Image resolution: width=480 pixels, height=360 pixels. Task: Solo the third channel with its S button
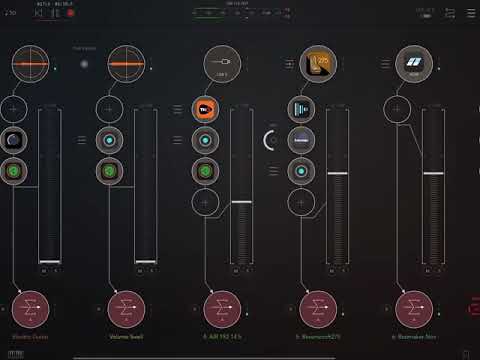pos(247,271)
